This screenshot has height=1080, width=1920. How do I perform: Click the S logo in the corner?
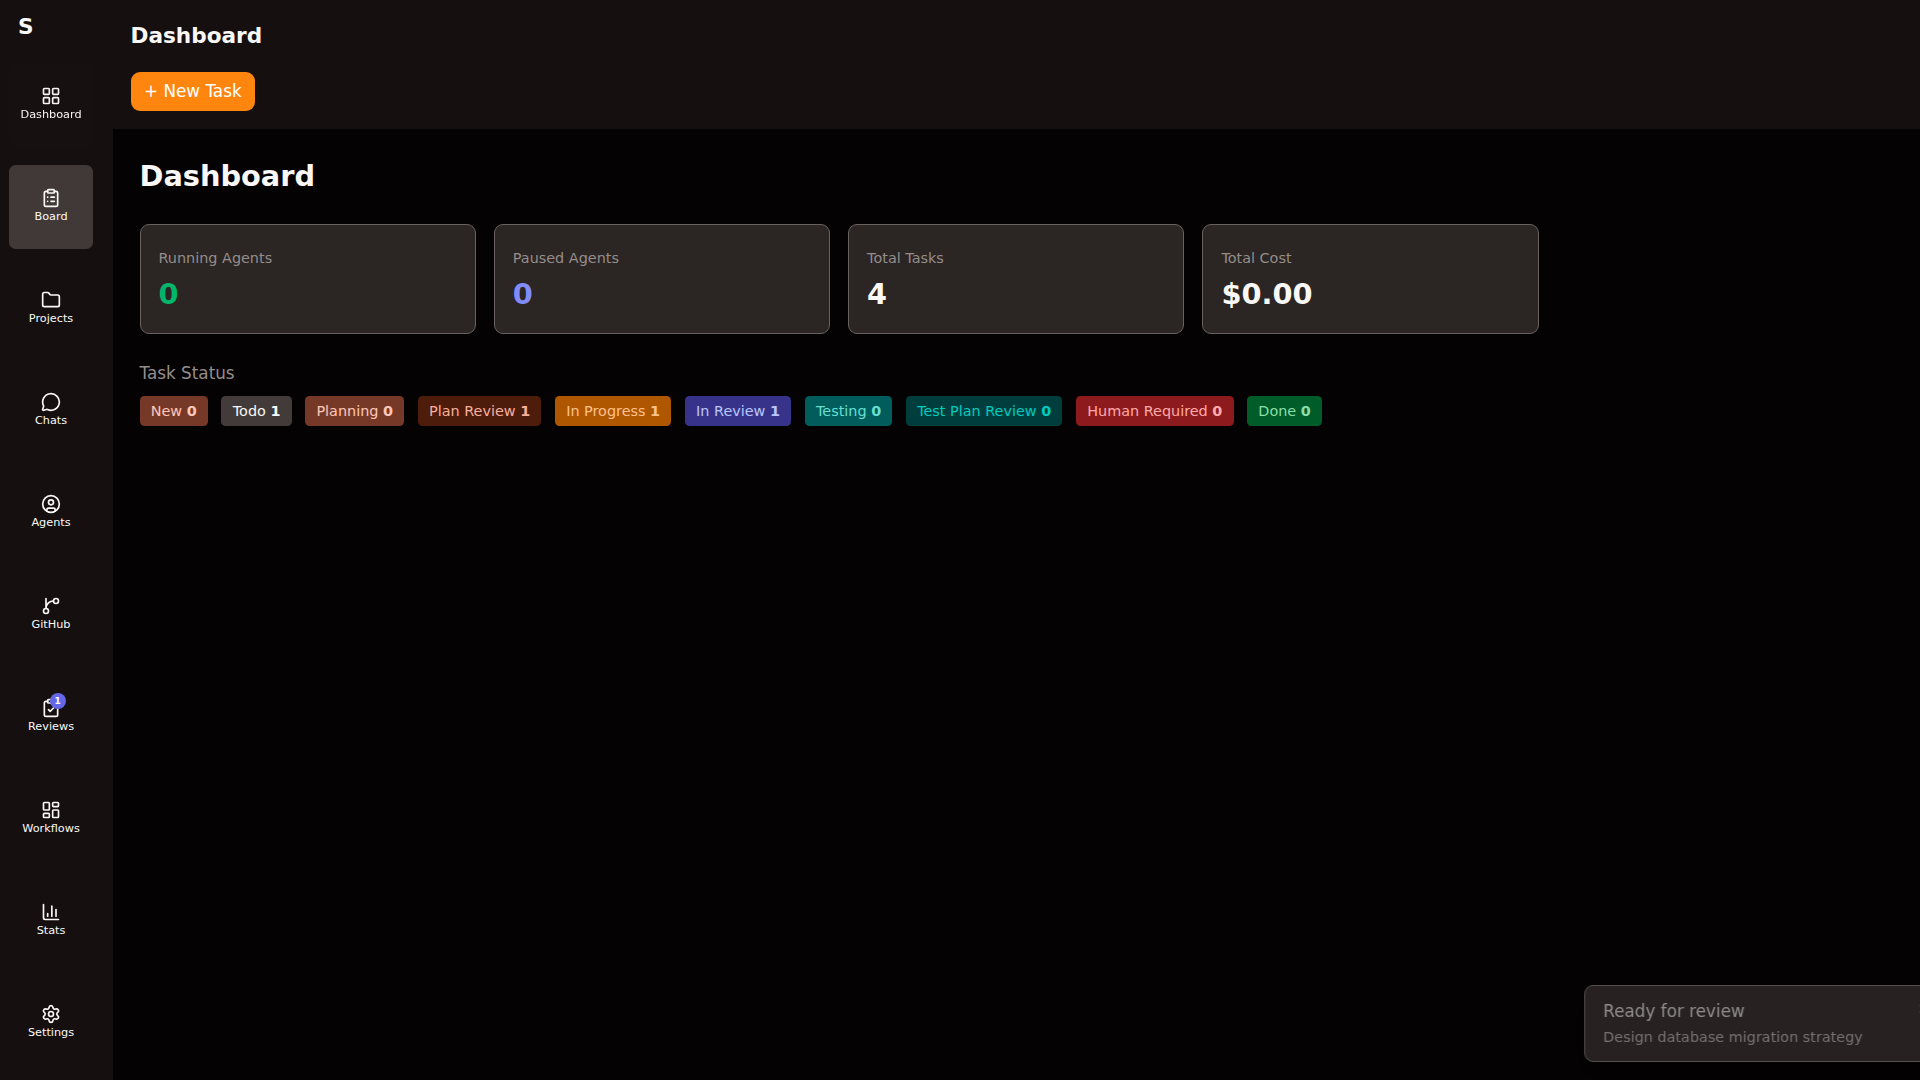26,27
